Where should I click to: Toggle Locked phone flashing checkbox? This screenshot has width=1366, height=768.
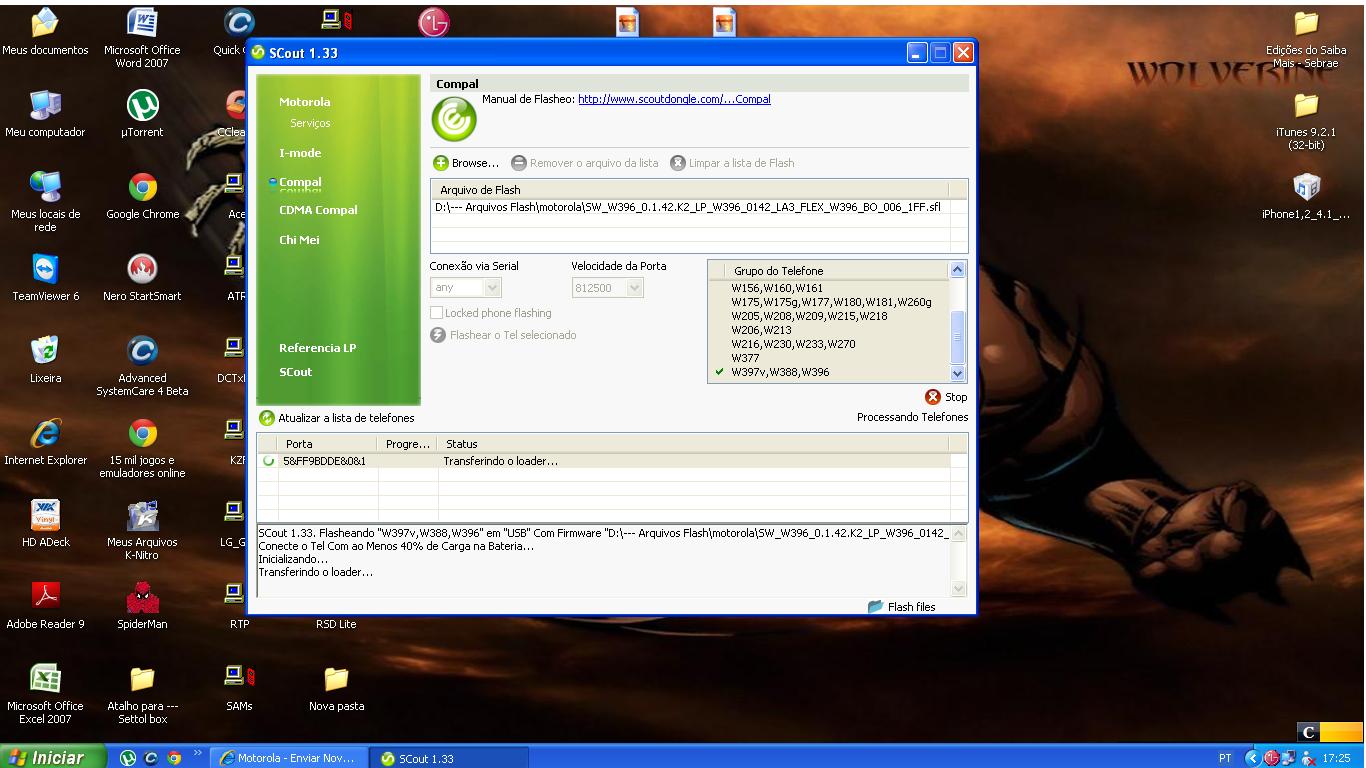coord(436,313)
